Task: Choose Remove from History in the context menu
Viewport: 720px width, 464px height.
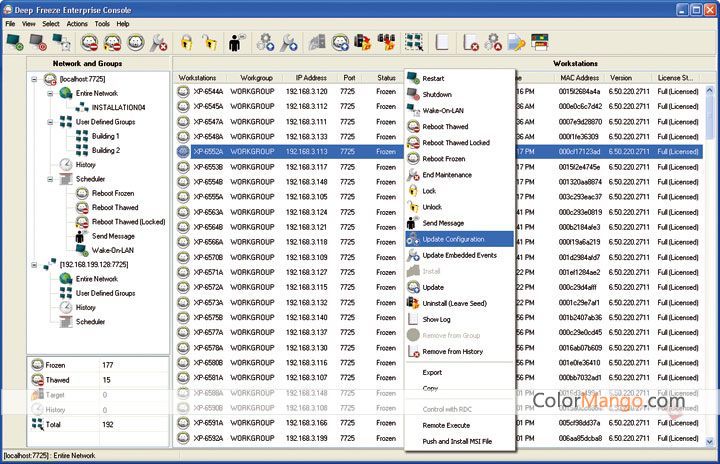Action: 459,351
